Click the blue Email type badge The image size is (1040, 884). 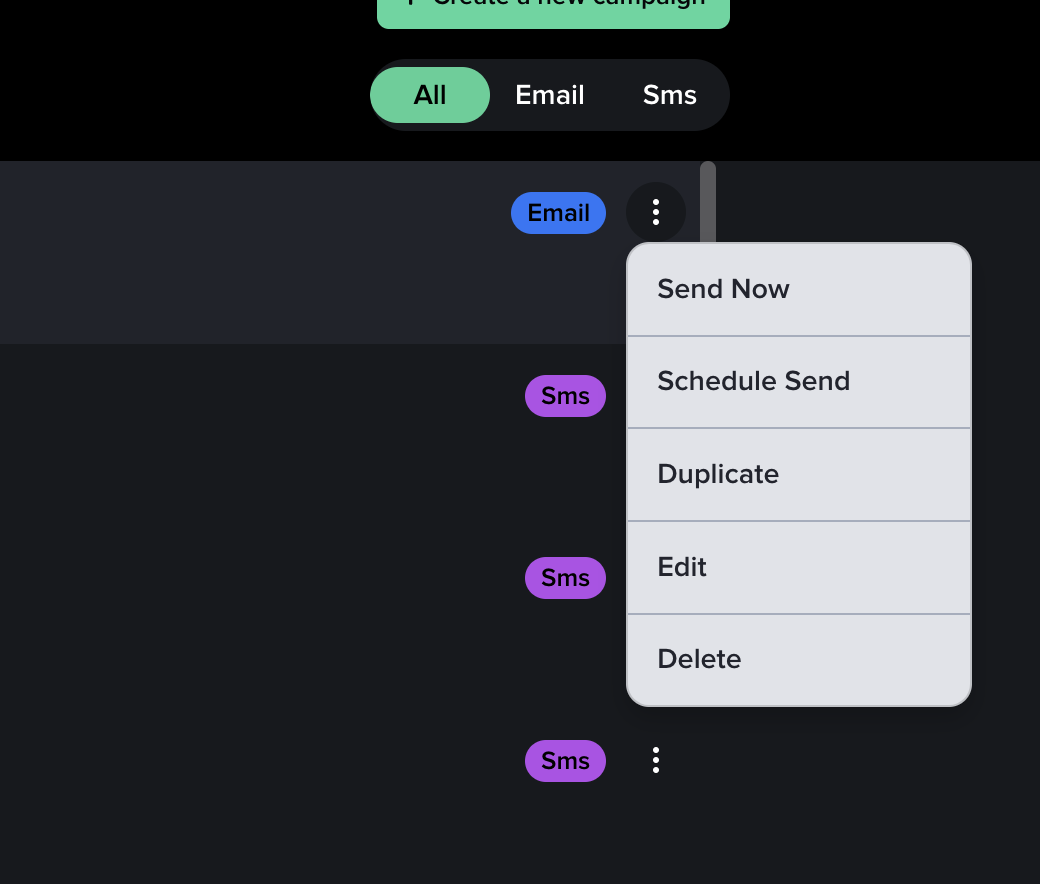(x=558, y=213)
